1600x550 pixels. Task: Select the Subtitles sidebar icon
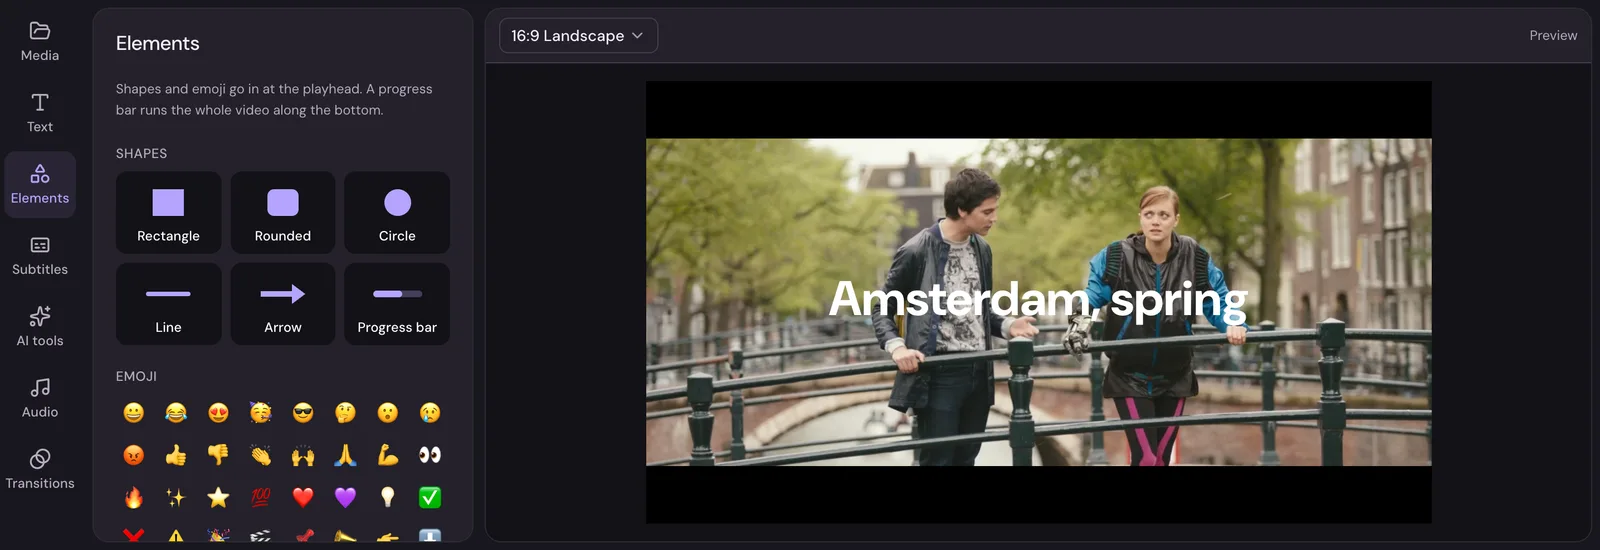(40, 256)
